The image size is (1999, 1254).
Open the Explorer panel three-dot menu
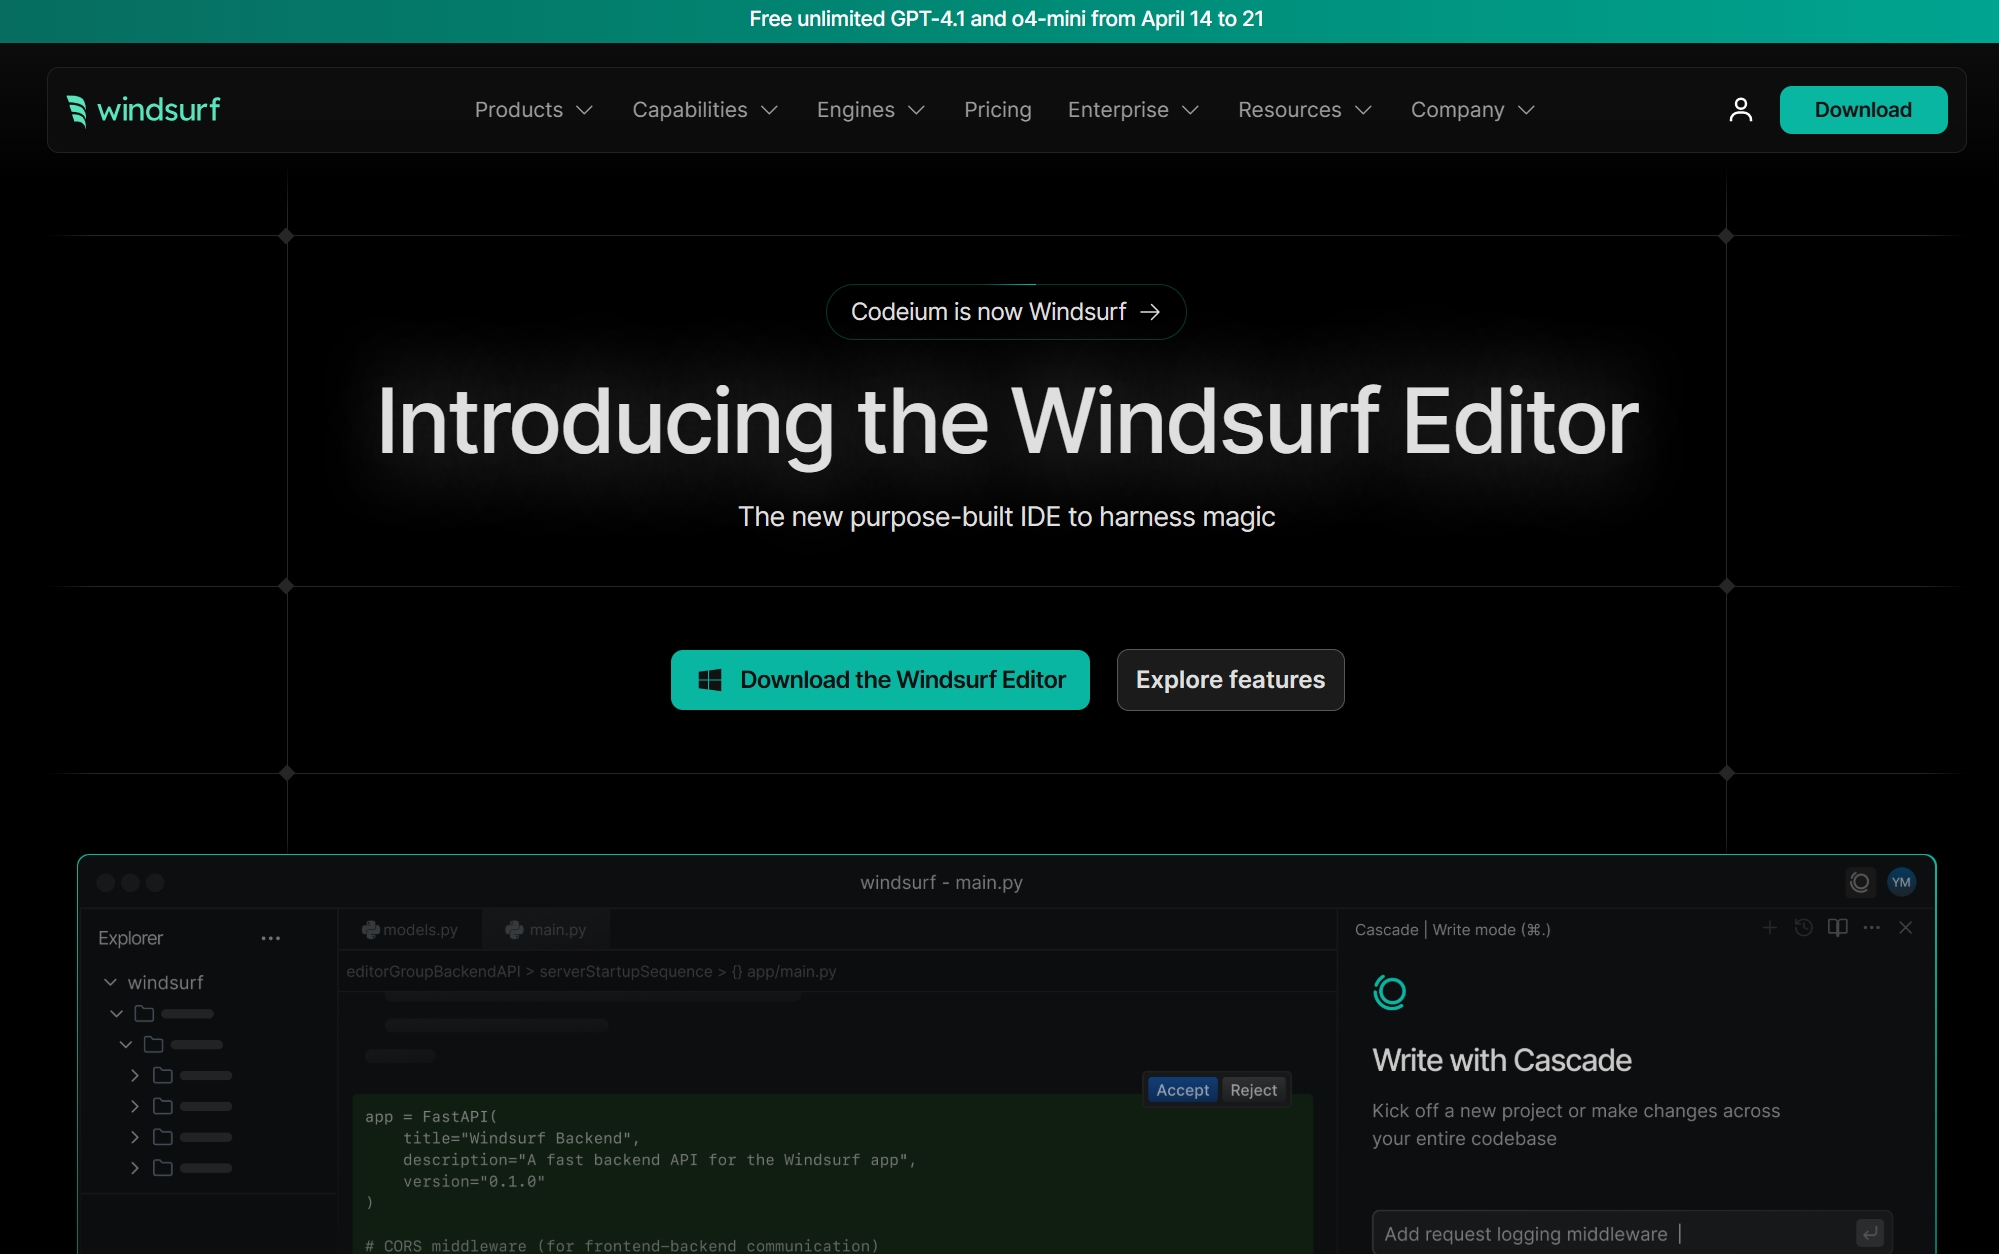(x=270, y=938)
